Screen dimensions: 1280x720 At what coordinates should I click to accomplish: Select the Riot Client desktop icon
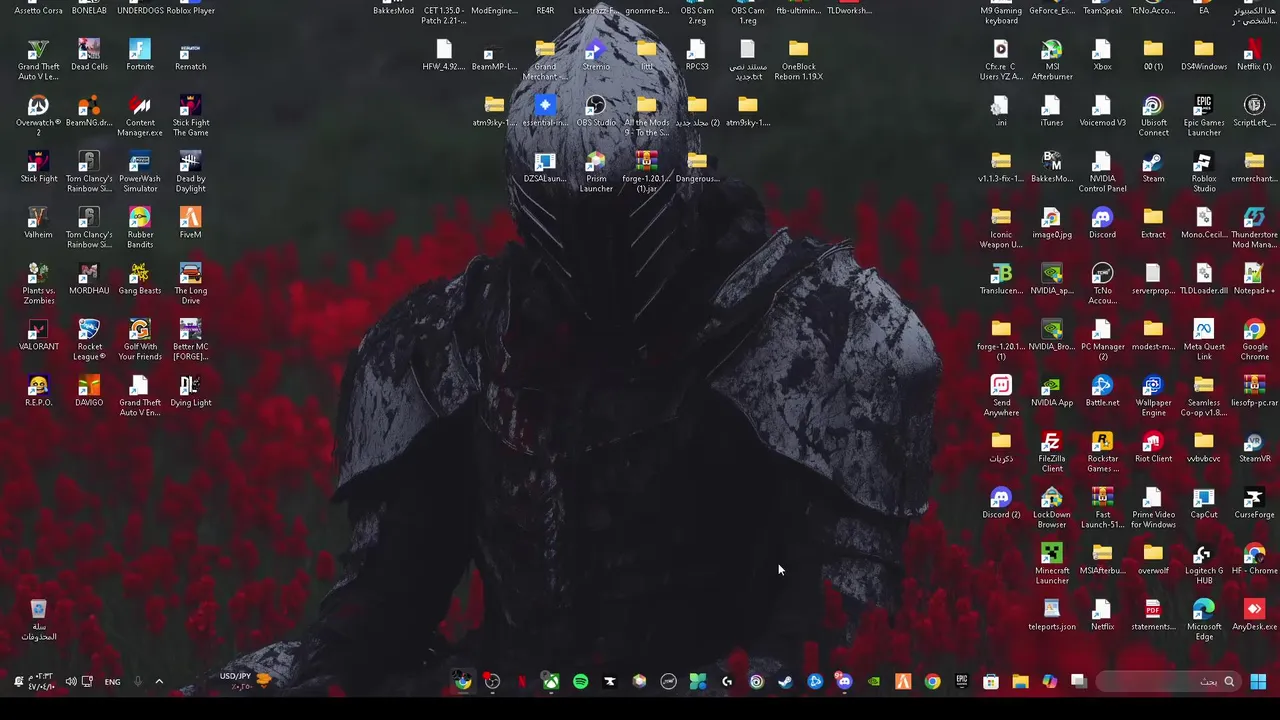(x=1153, y=447)
